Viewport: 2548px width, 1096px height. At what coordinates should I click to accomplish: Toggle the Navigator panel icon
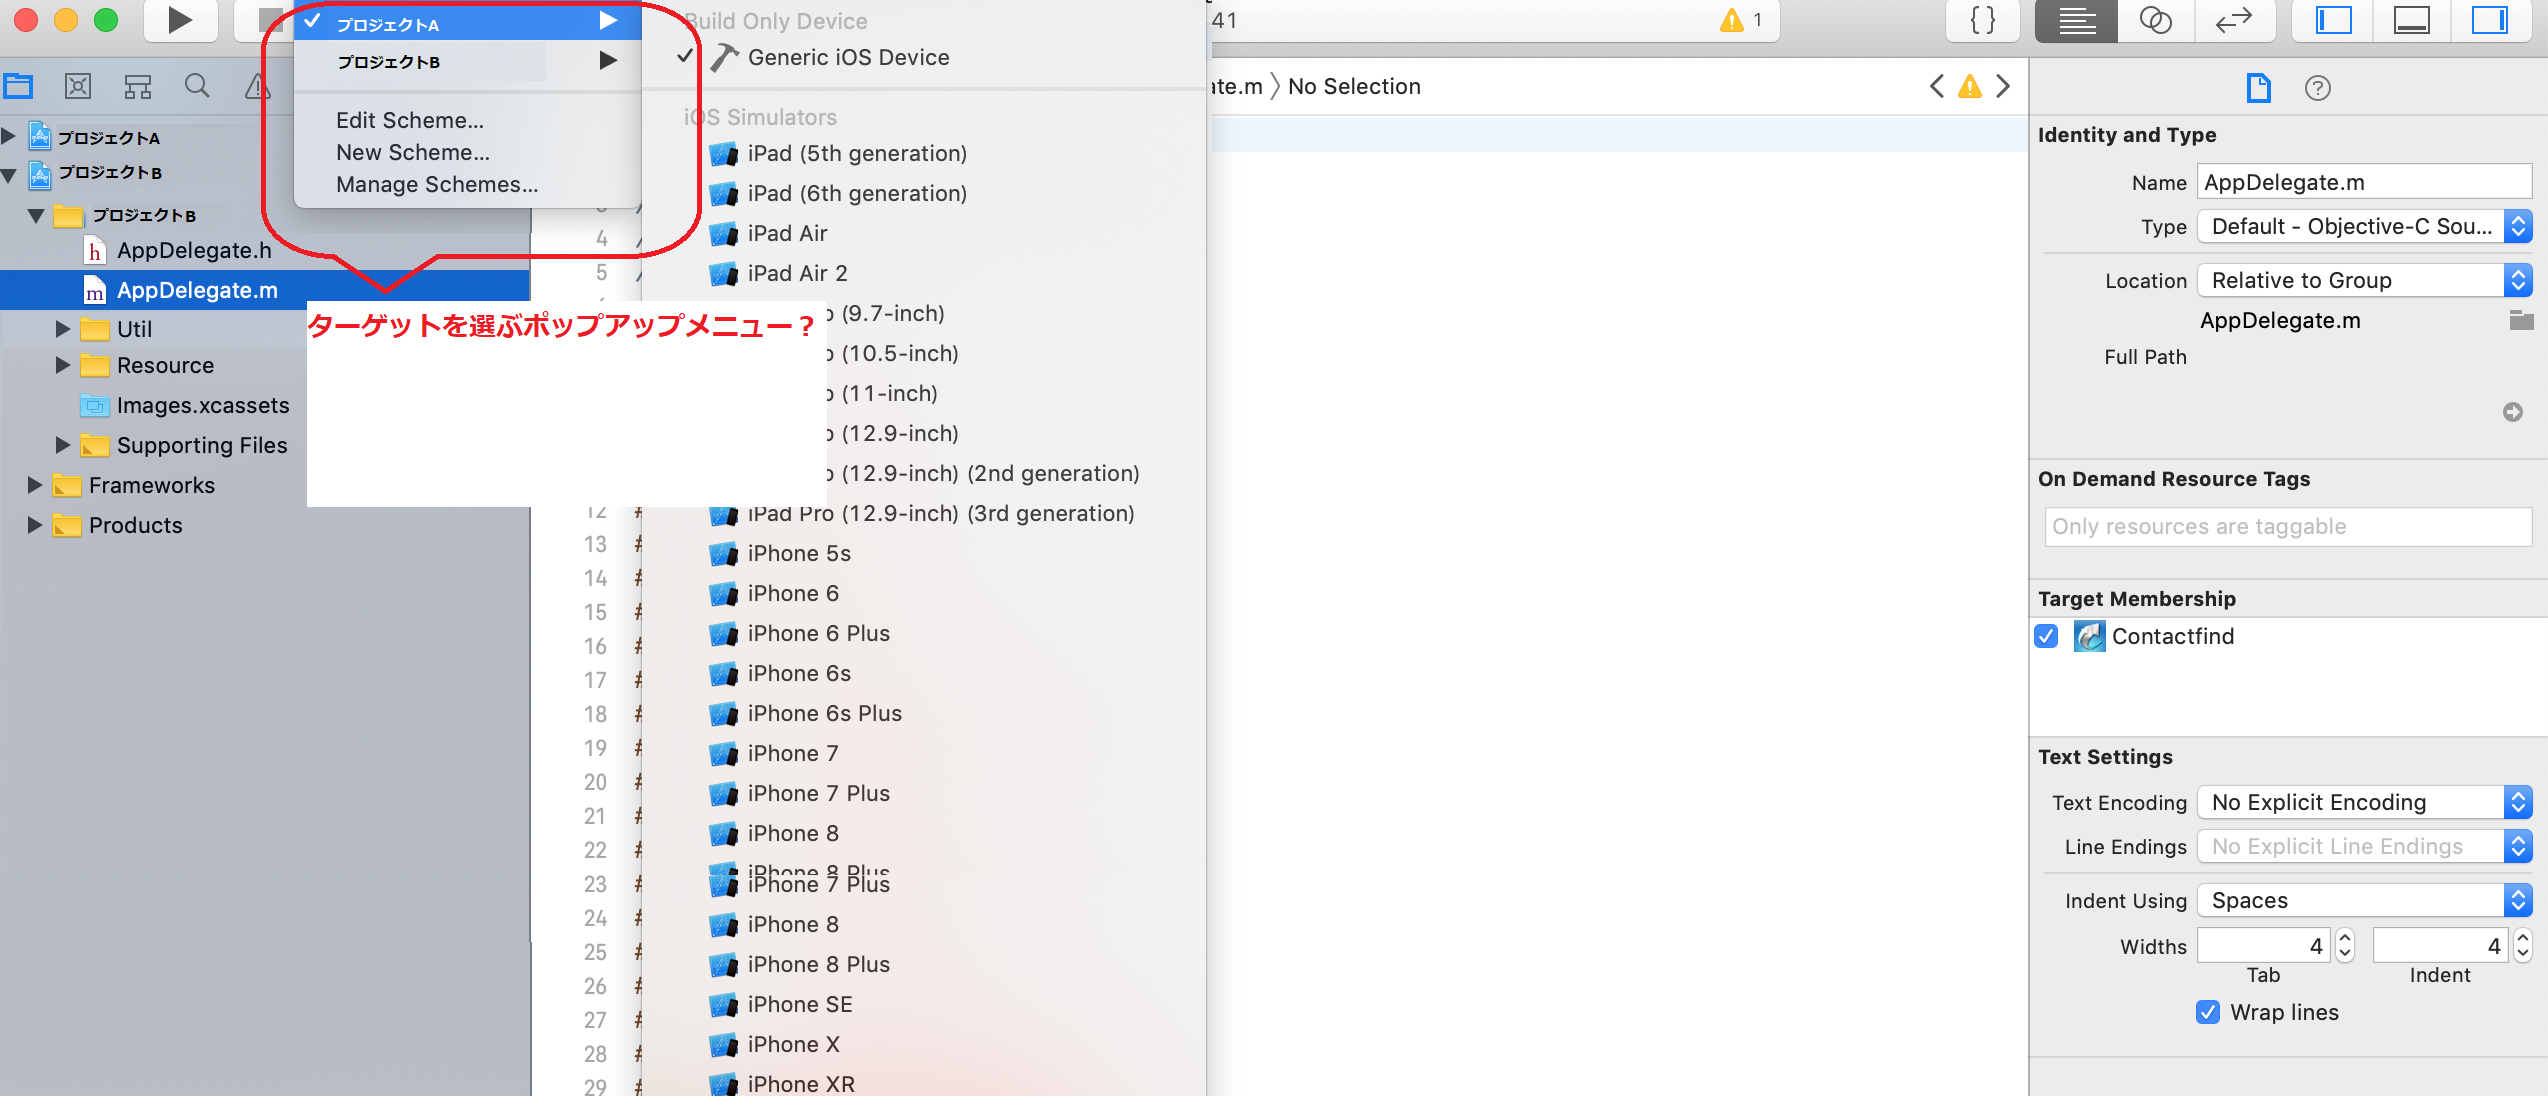click(x=2333, y=20)
